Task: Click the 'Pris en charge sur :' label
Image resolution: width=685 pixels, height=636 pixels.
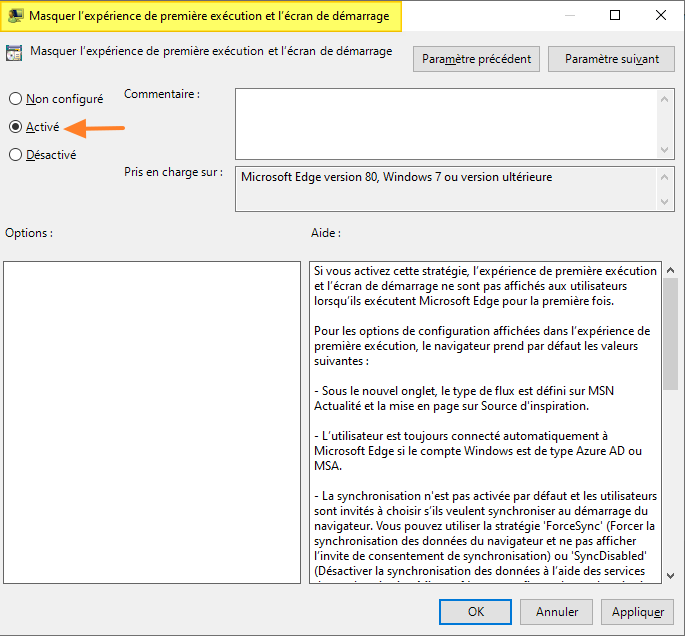Action: pyautogui.click(x=173, y=172)
